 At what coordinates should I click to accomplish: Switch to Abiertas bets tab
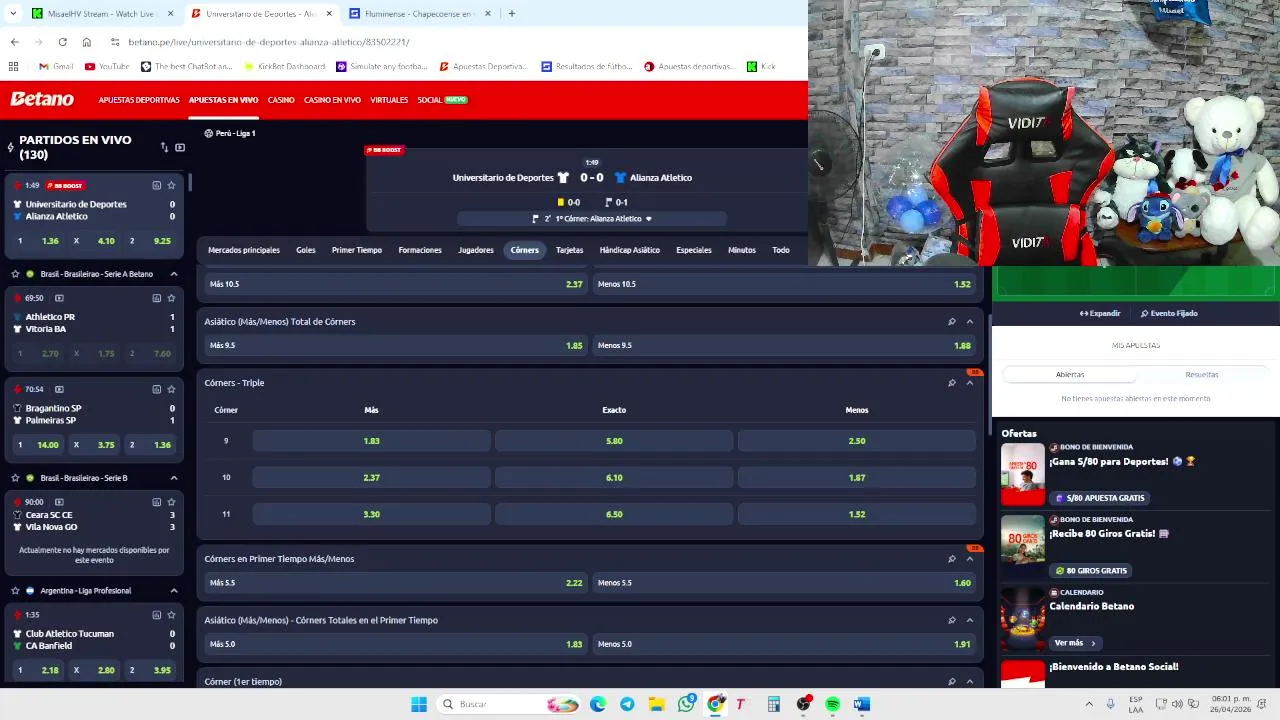coord(1070,374)
